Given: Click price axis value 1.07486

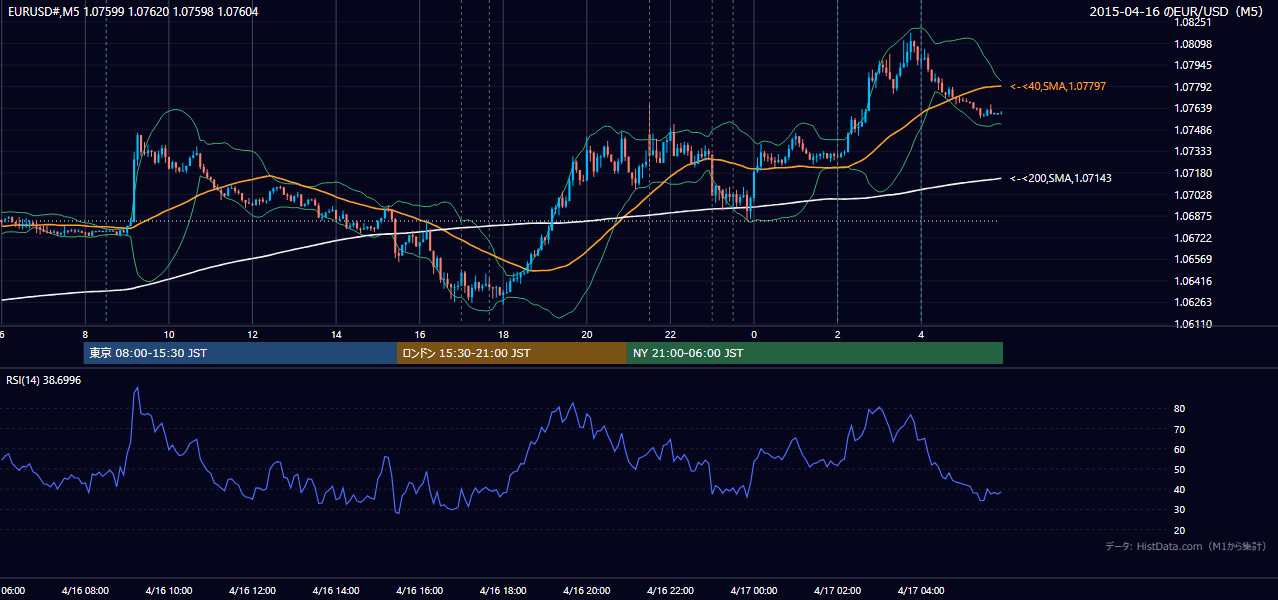Looking at the screenshot, I should (x=1194, y=131).
